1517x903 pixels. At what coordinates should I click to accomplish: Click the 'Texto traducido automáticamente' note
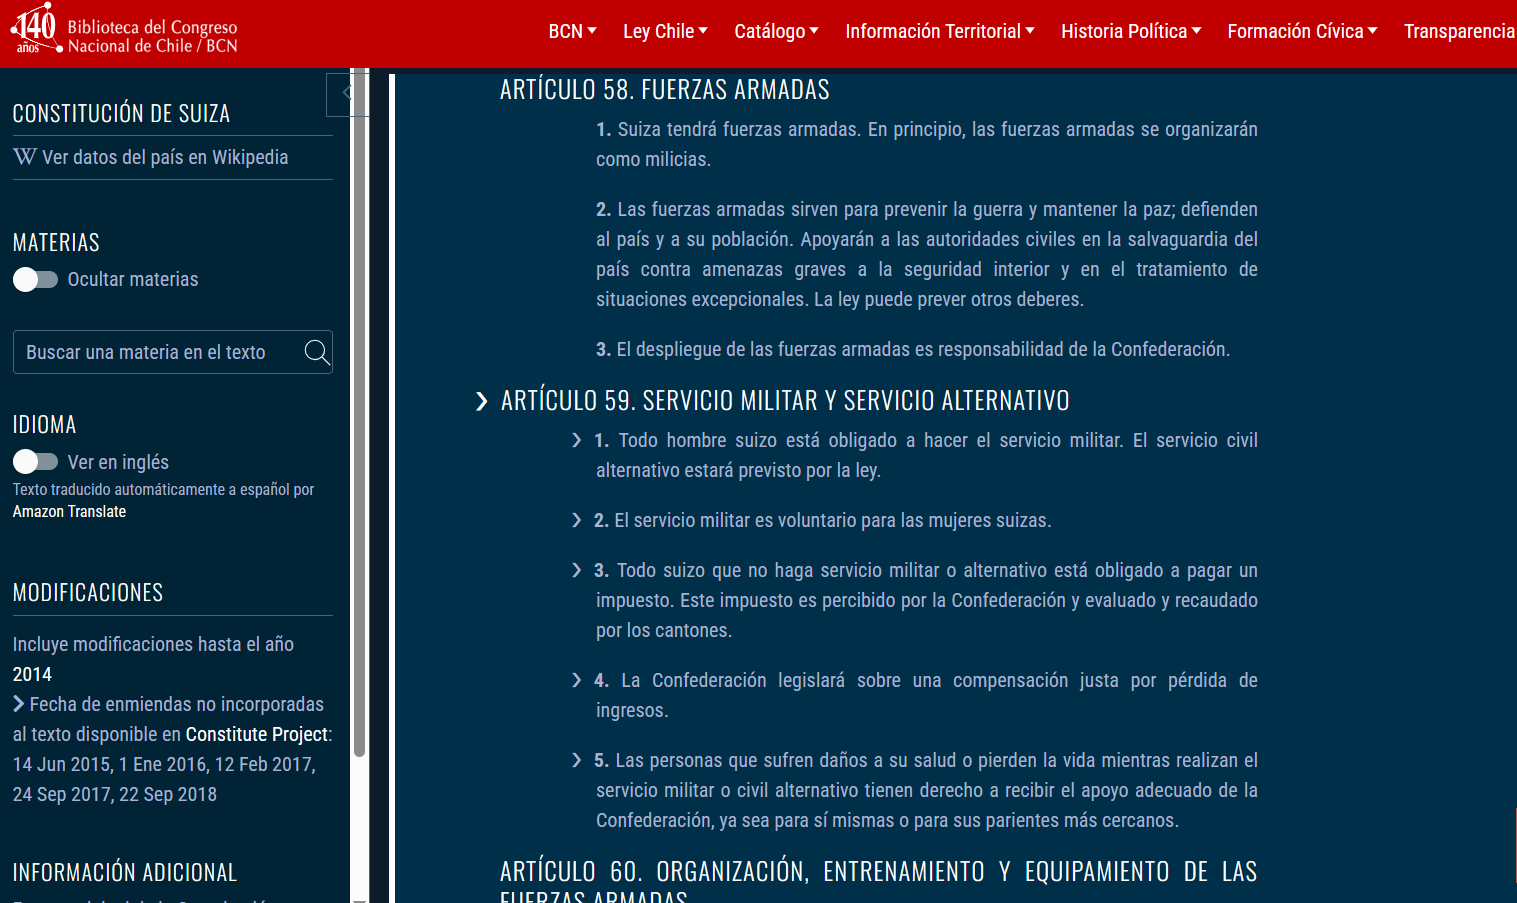(x=163, y=489)
